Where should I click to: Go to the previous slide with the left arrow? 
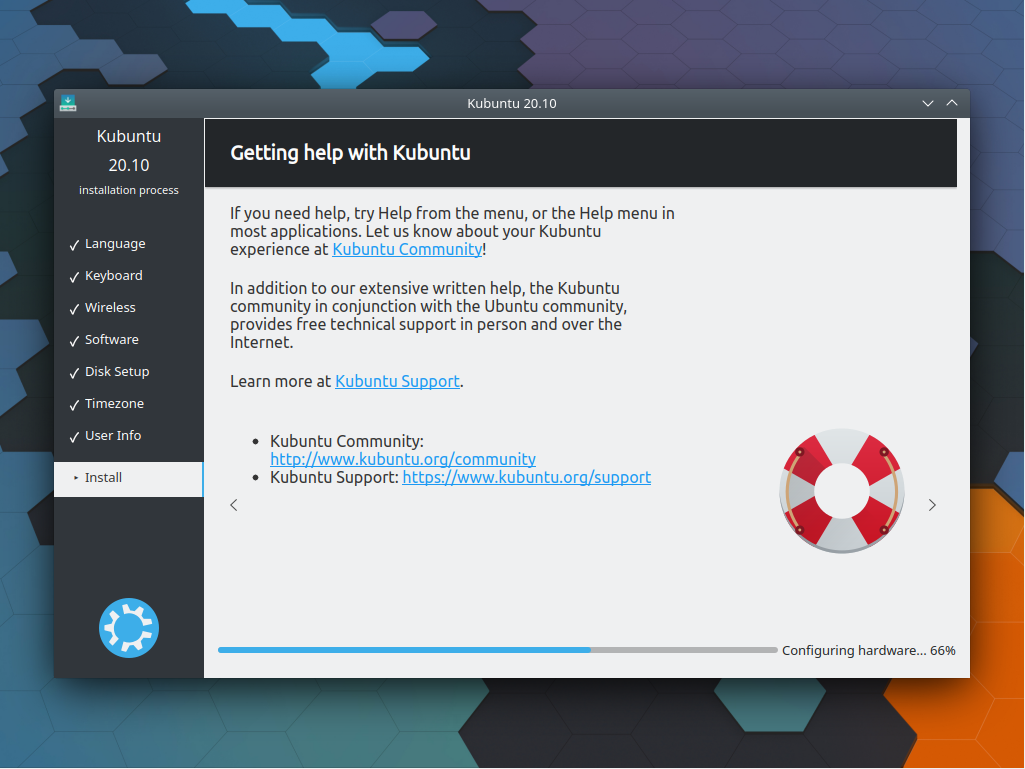click(234, 505)
